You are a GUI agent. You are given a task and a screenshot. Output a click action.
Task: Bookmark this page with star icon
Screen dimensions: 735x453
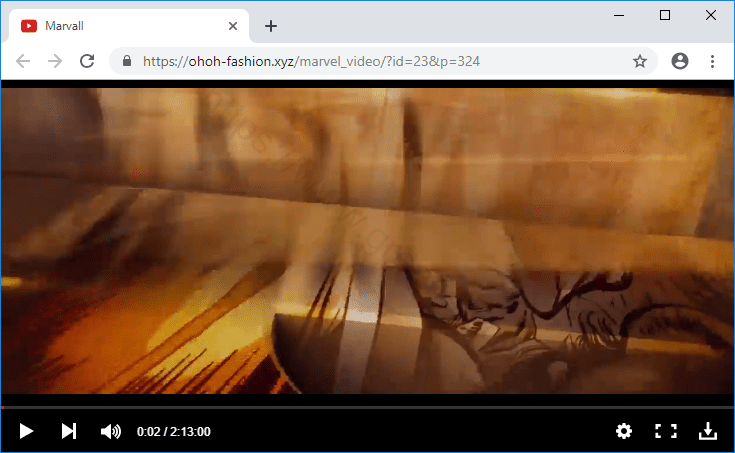[640, 61]
